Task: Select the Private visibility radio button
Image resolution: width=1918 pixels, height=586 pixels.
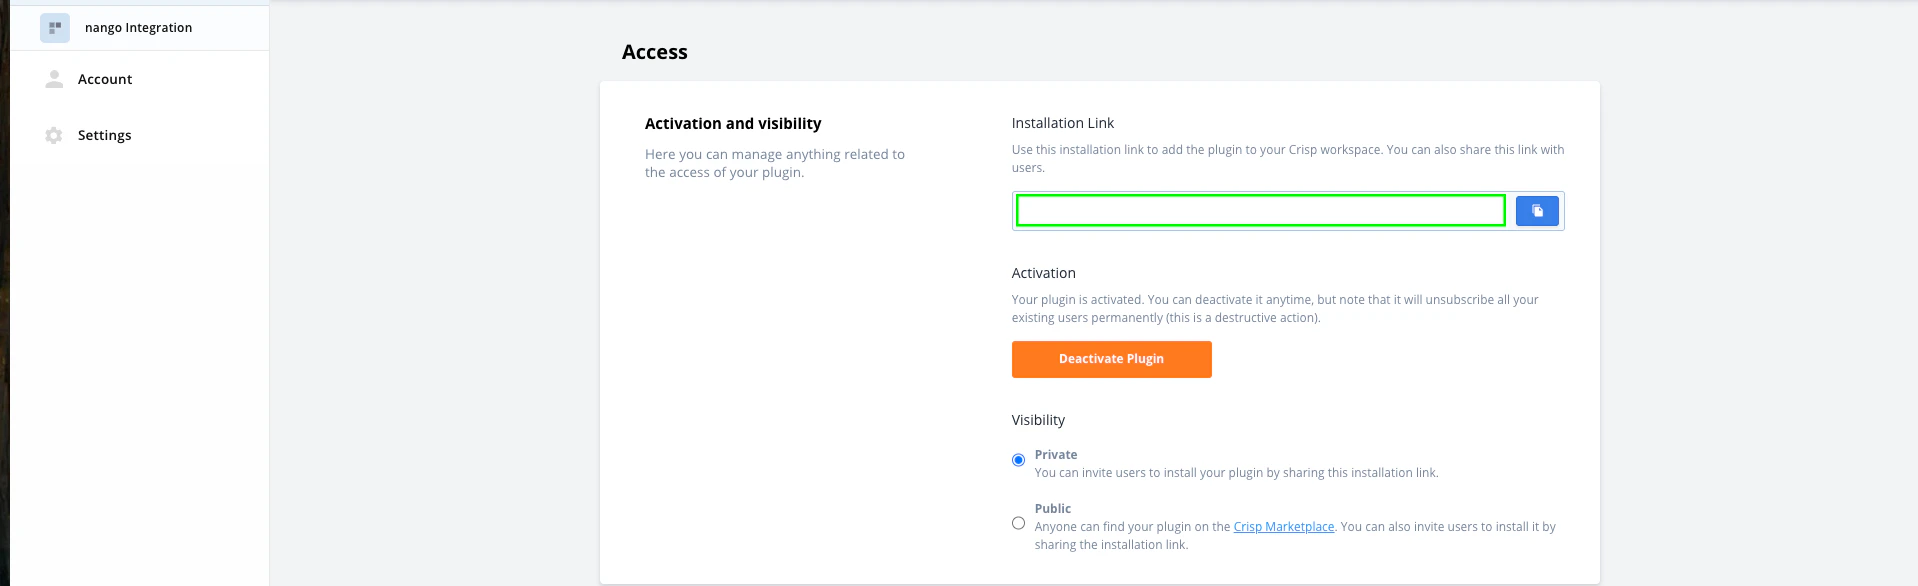Action: [x=1018, y=460]
